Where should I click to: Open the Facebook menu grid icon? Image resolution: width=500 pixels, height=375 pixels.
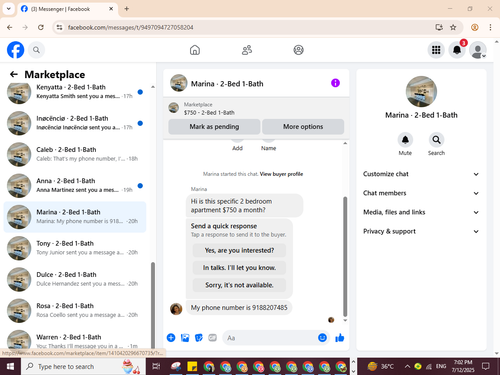436,50
